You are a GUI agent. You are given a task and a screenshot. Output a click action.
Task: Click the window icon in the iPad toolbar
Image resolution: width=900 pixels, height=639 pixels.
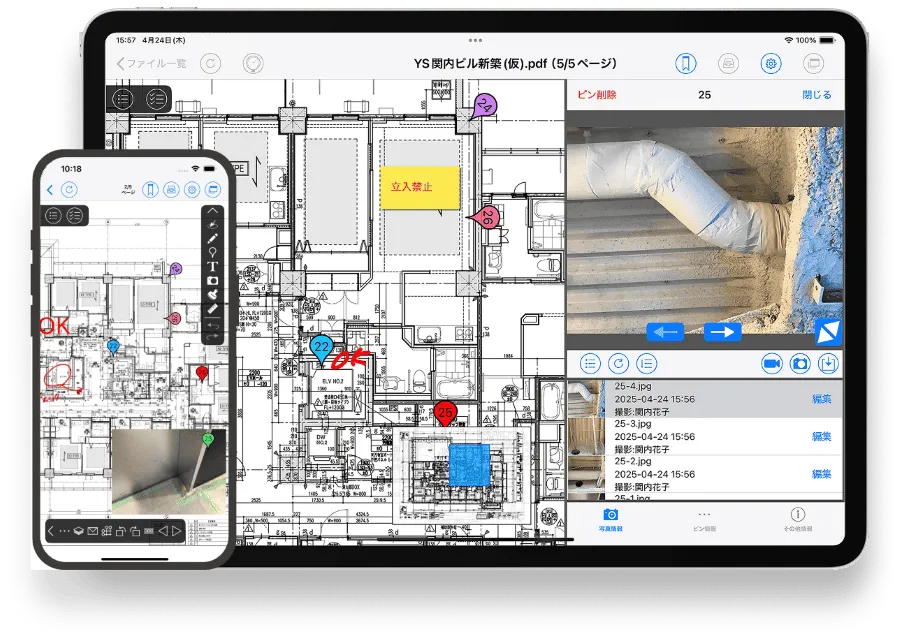(814, 63)
